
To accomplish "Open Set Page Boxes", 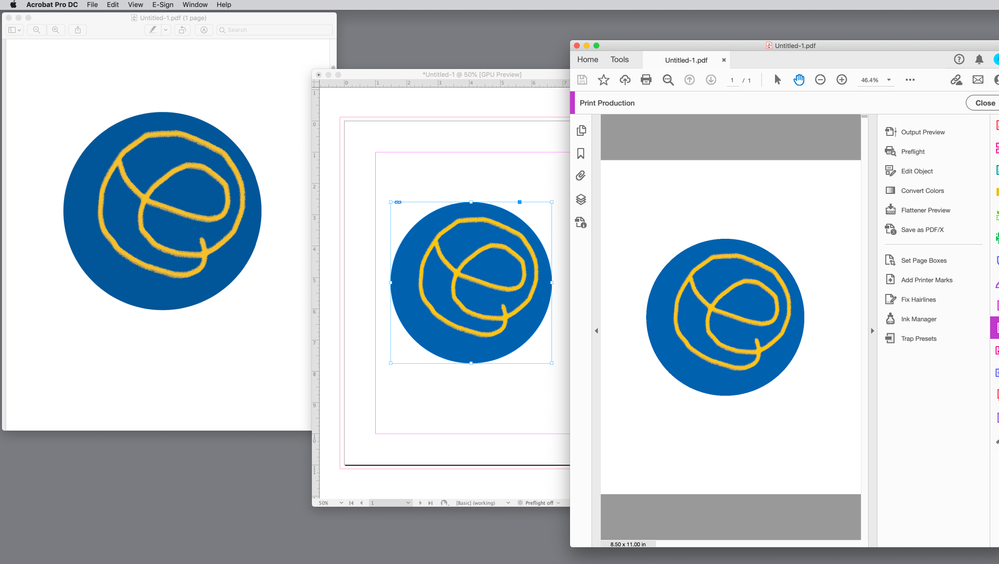I will tap(916, 260).
